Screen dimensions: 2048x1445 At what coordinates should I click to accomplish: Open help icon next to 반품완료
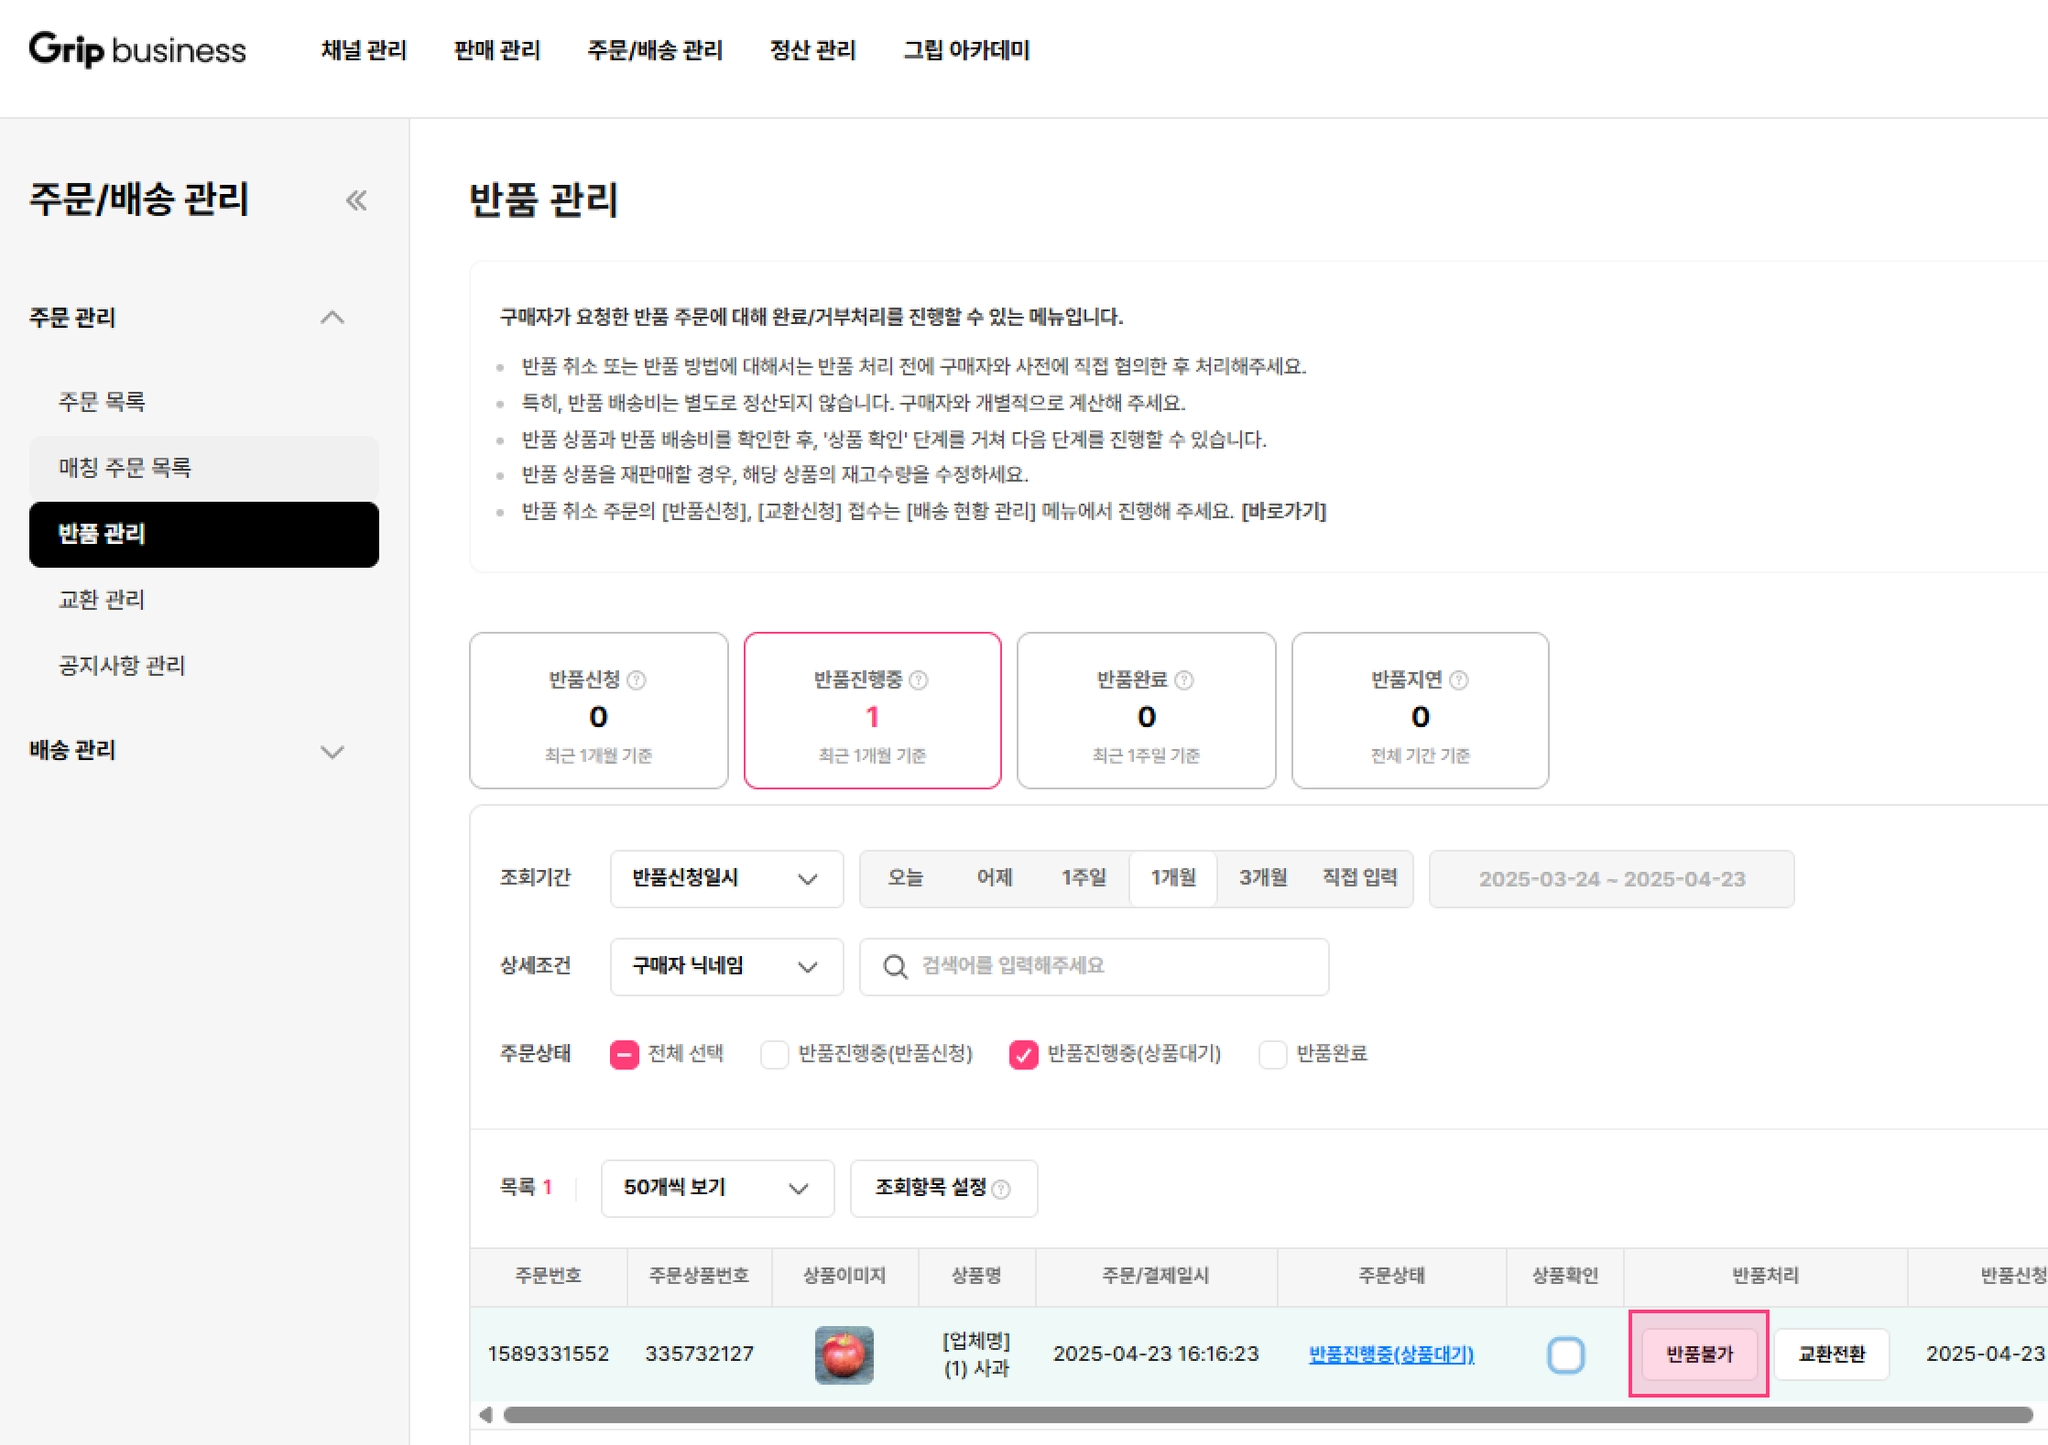(x=1184, y=680)
